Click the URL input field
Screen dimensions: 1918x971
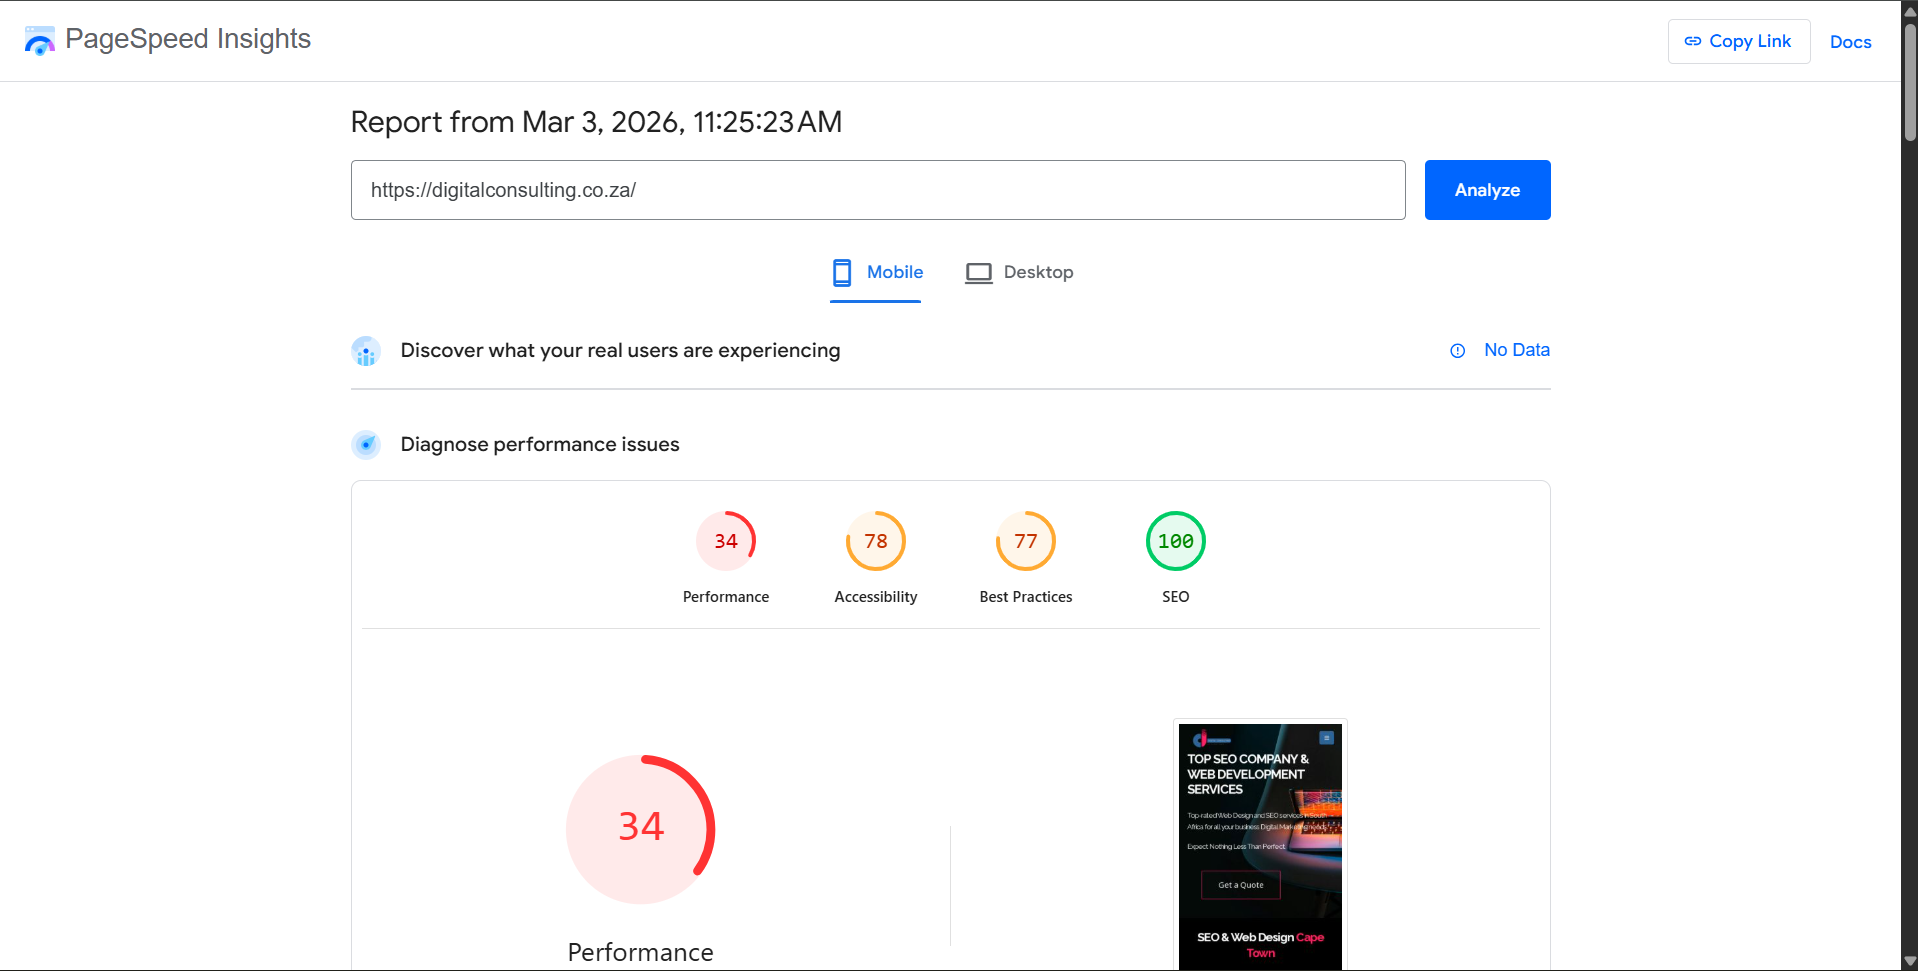(x=878, y=190)
